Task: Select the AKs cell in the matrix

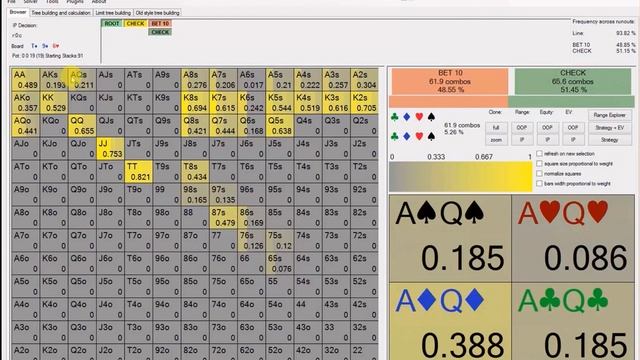Action: [53, 80]
